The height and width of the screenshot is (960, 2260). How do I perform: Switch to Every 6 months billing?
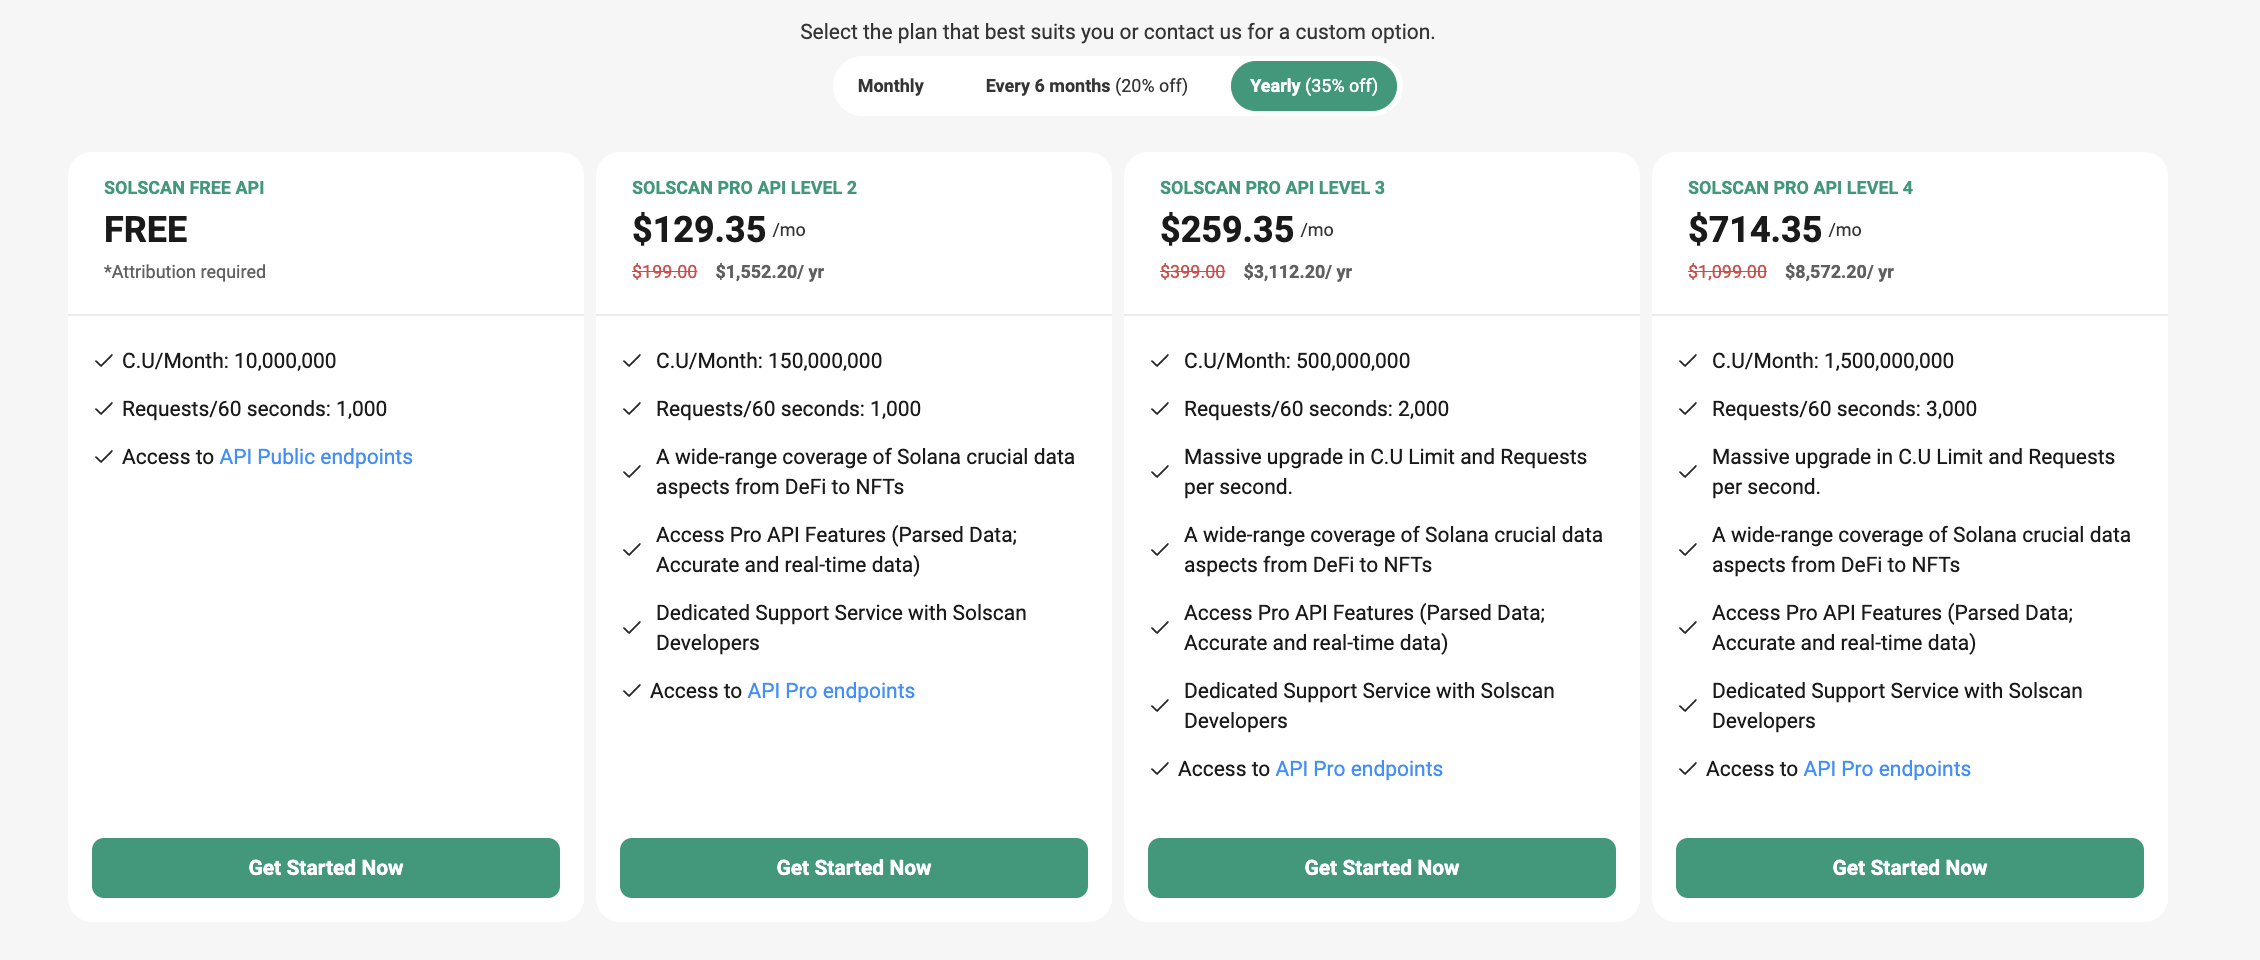(x=1086, y=86)
